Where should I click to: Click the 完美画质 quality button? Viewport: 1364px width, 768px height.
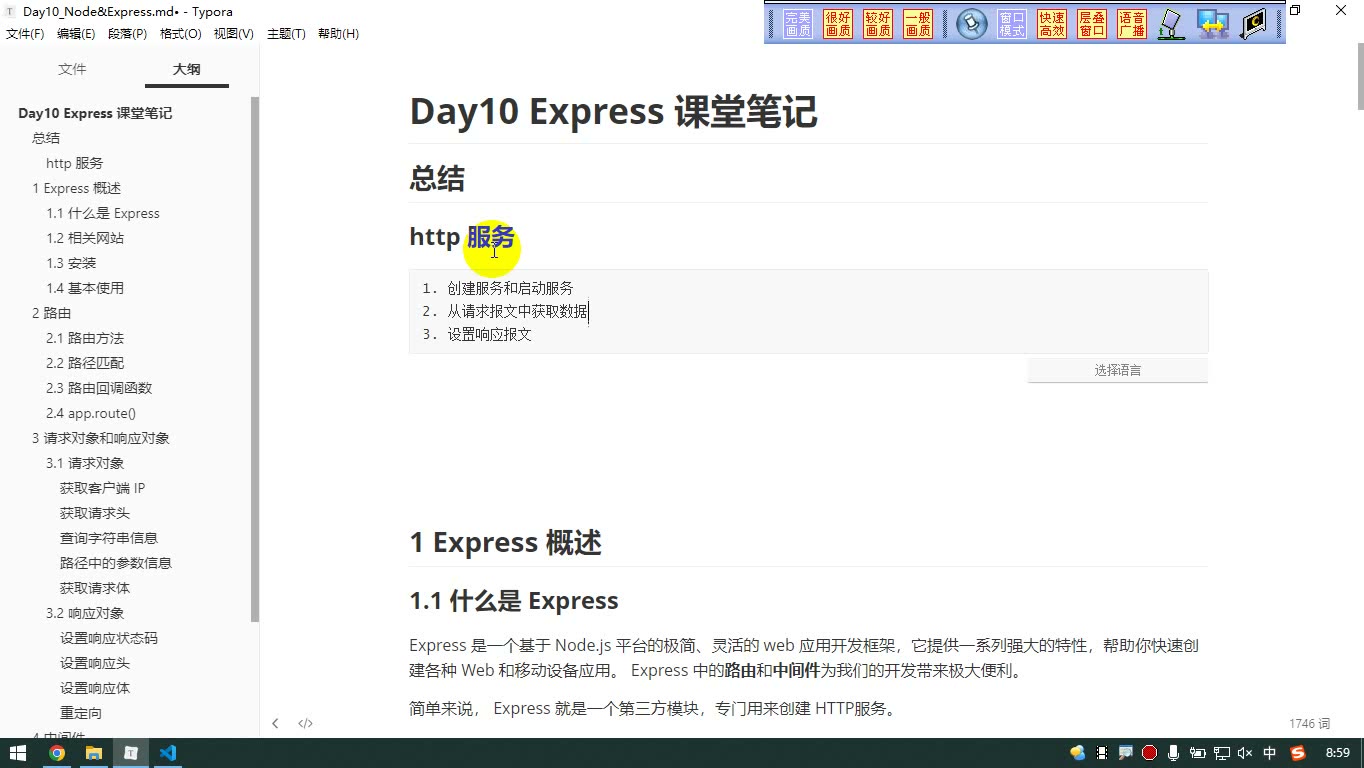[798, 24]
